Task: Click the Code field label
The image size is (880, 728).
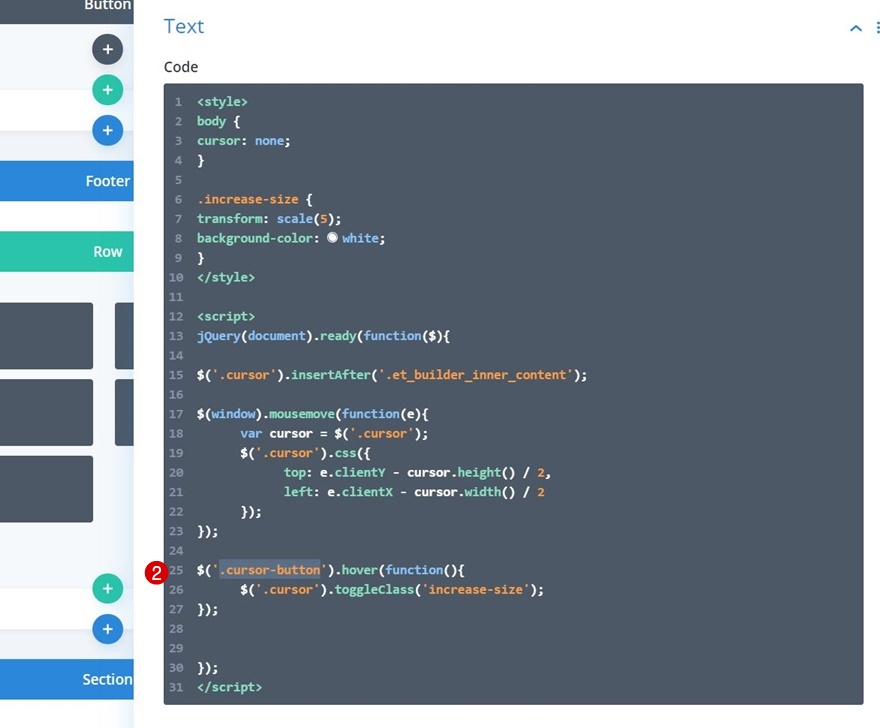Action: pos(181,67)
